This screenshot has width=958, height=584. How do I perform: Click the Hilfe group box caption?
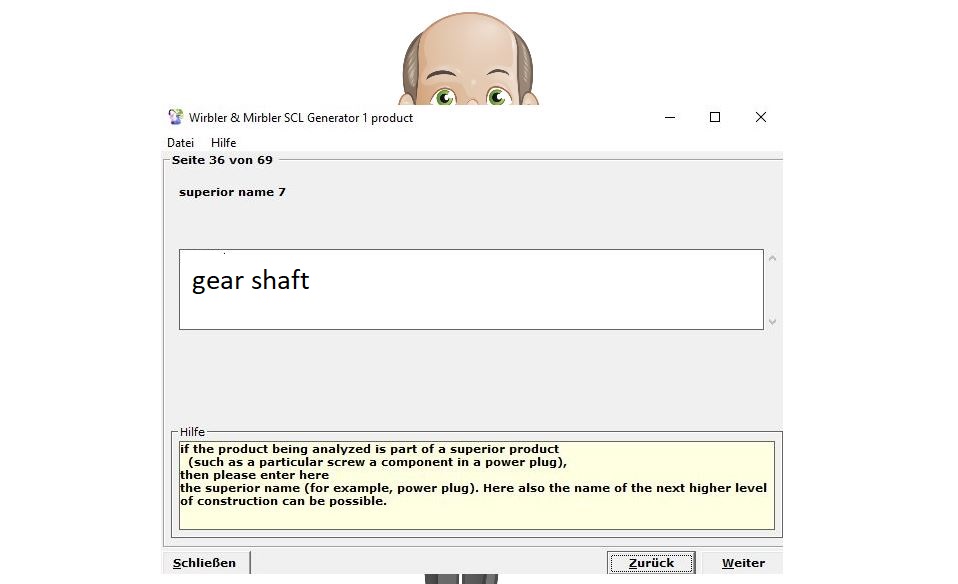pyautogui.click(x=192, y=432)
